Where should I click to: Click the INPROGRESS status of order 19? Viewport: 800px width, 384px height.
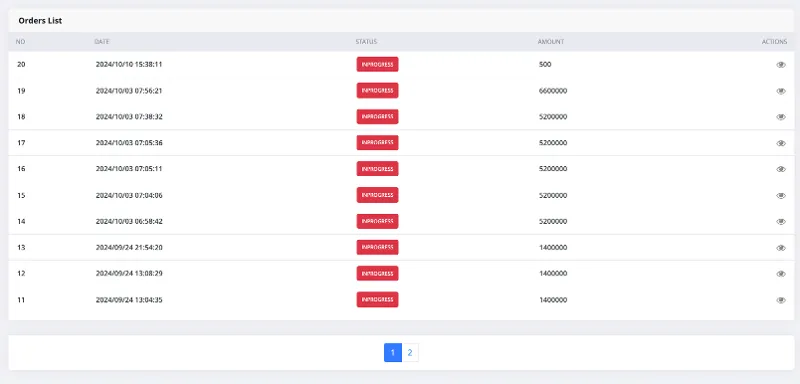[377, 91]
